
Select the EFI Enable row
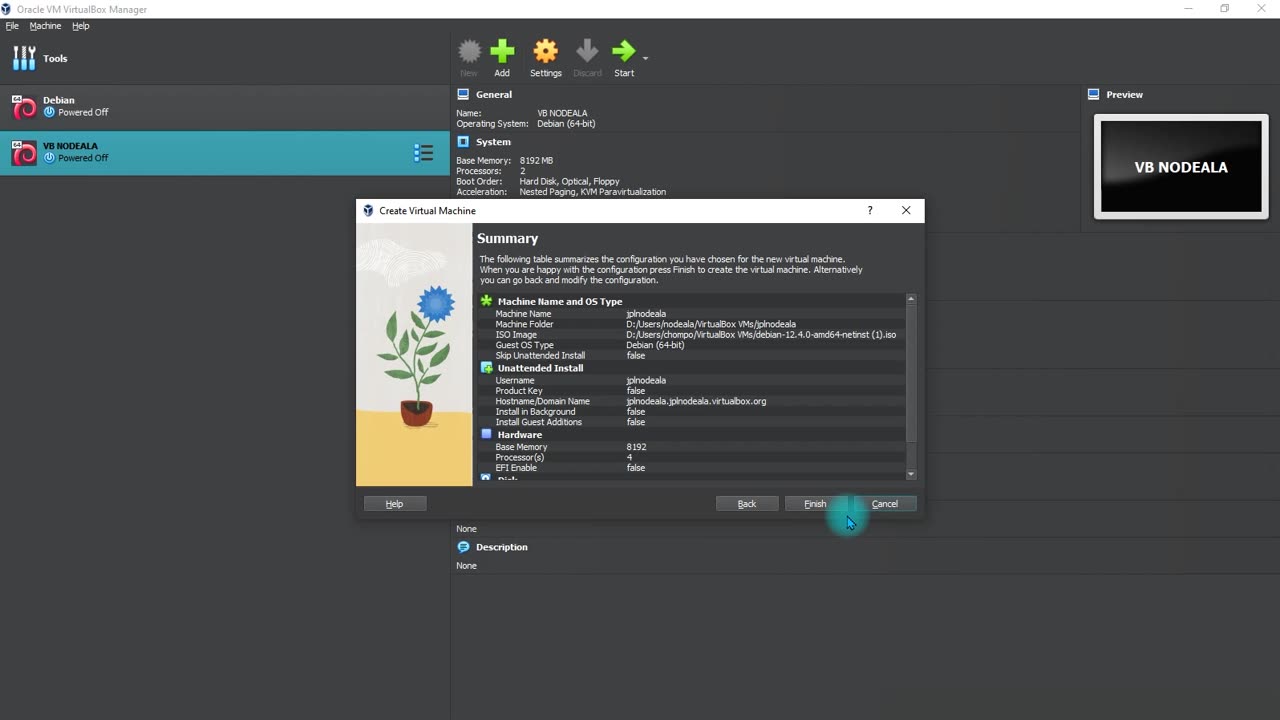click(x=692, y=468)
